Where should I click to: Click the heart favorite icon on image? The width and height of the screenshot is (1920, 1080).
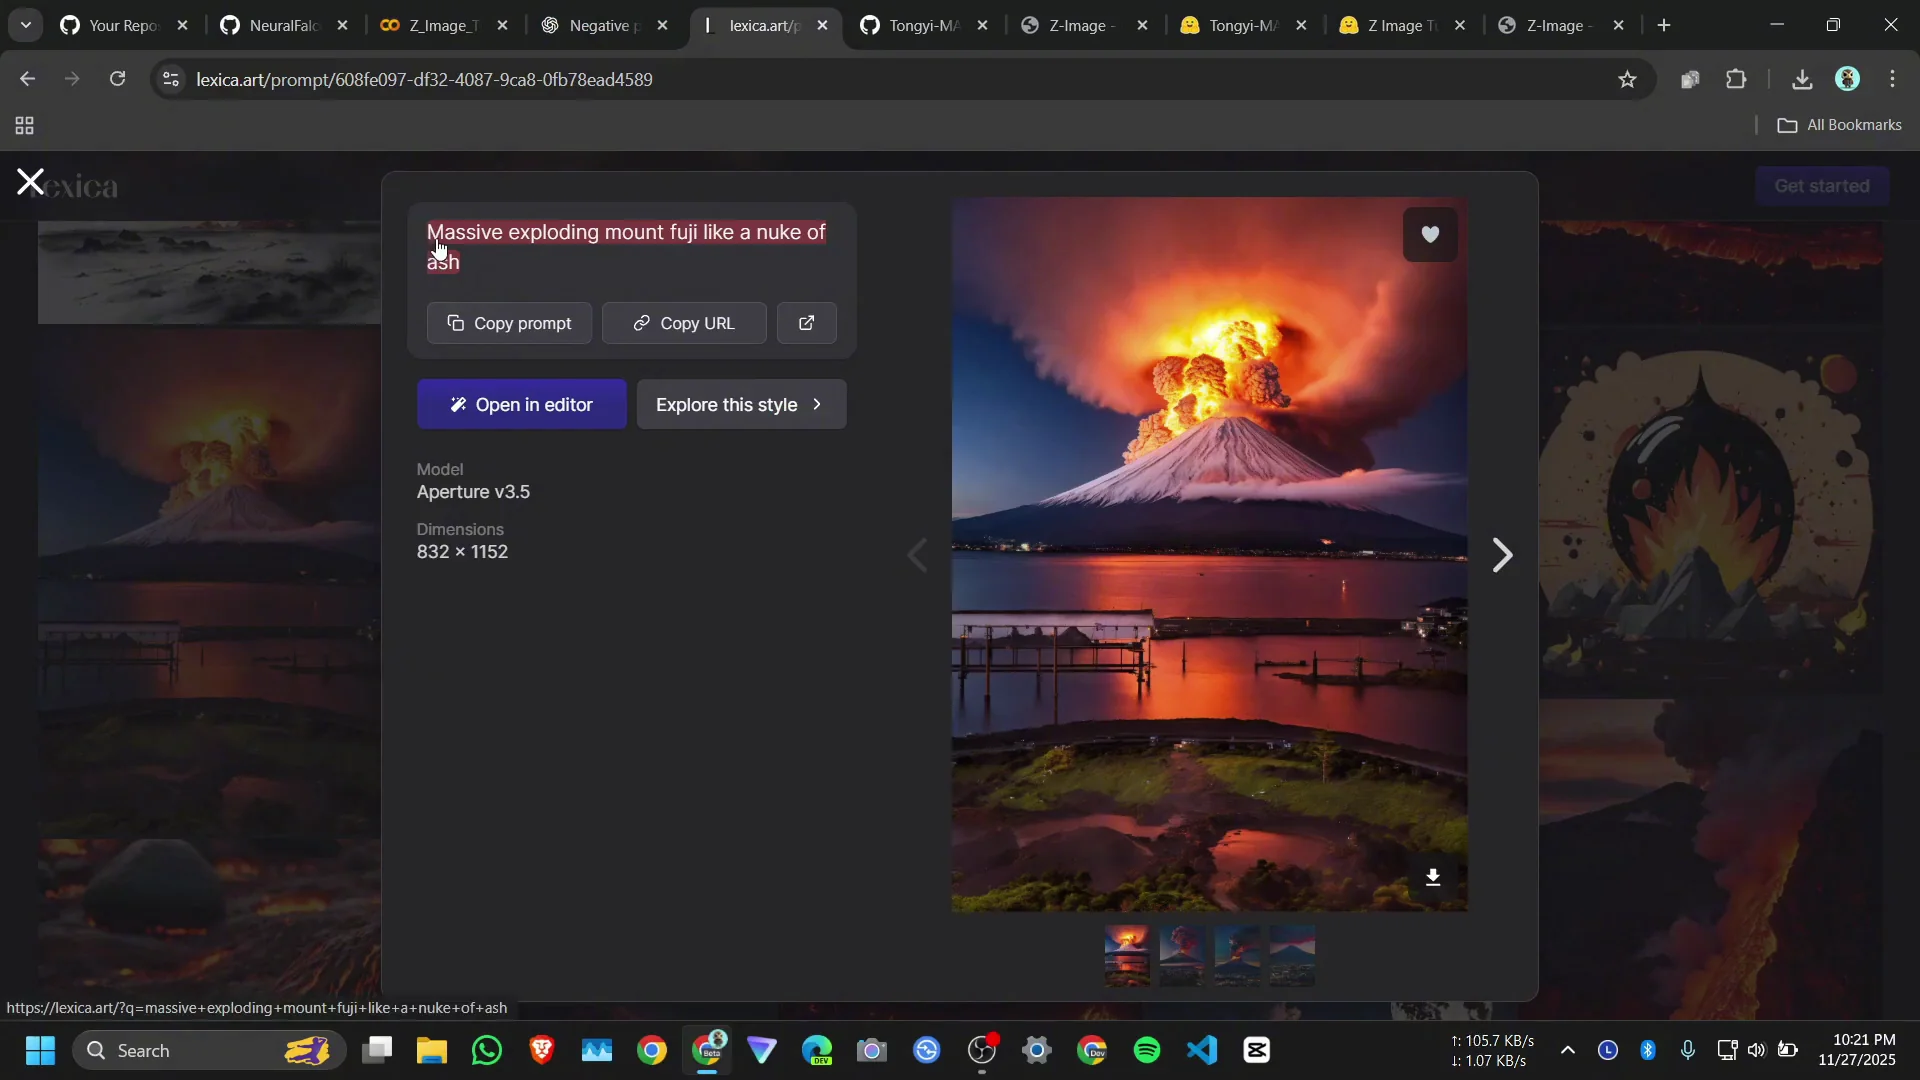1430,234
